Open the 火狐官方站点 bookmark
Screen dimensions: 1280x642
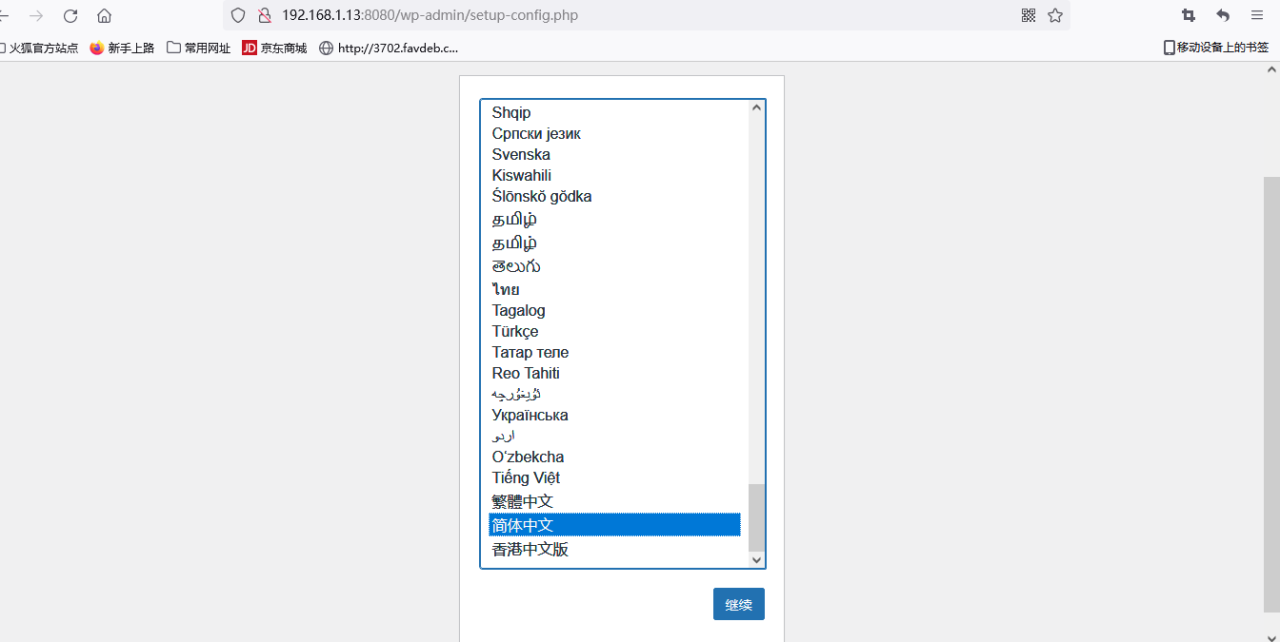[x=39, y=47]
